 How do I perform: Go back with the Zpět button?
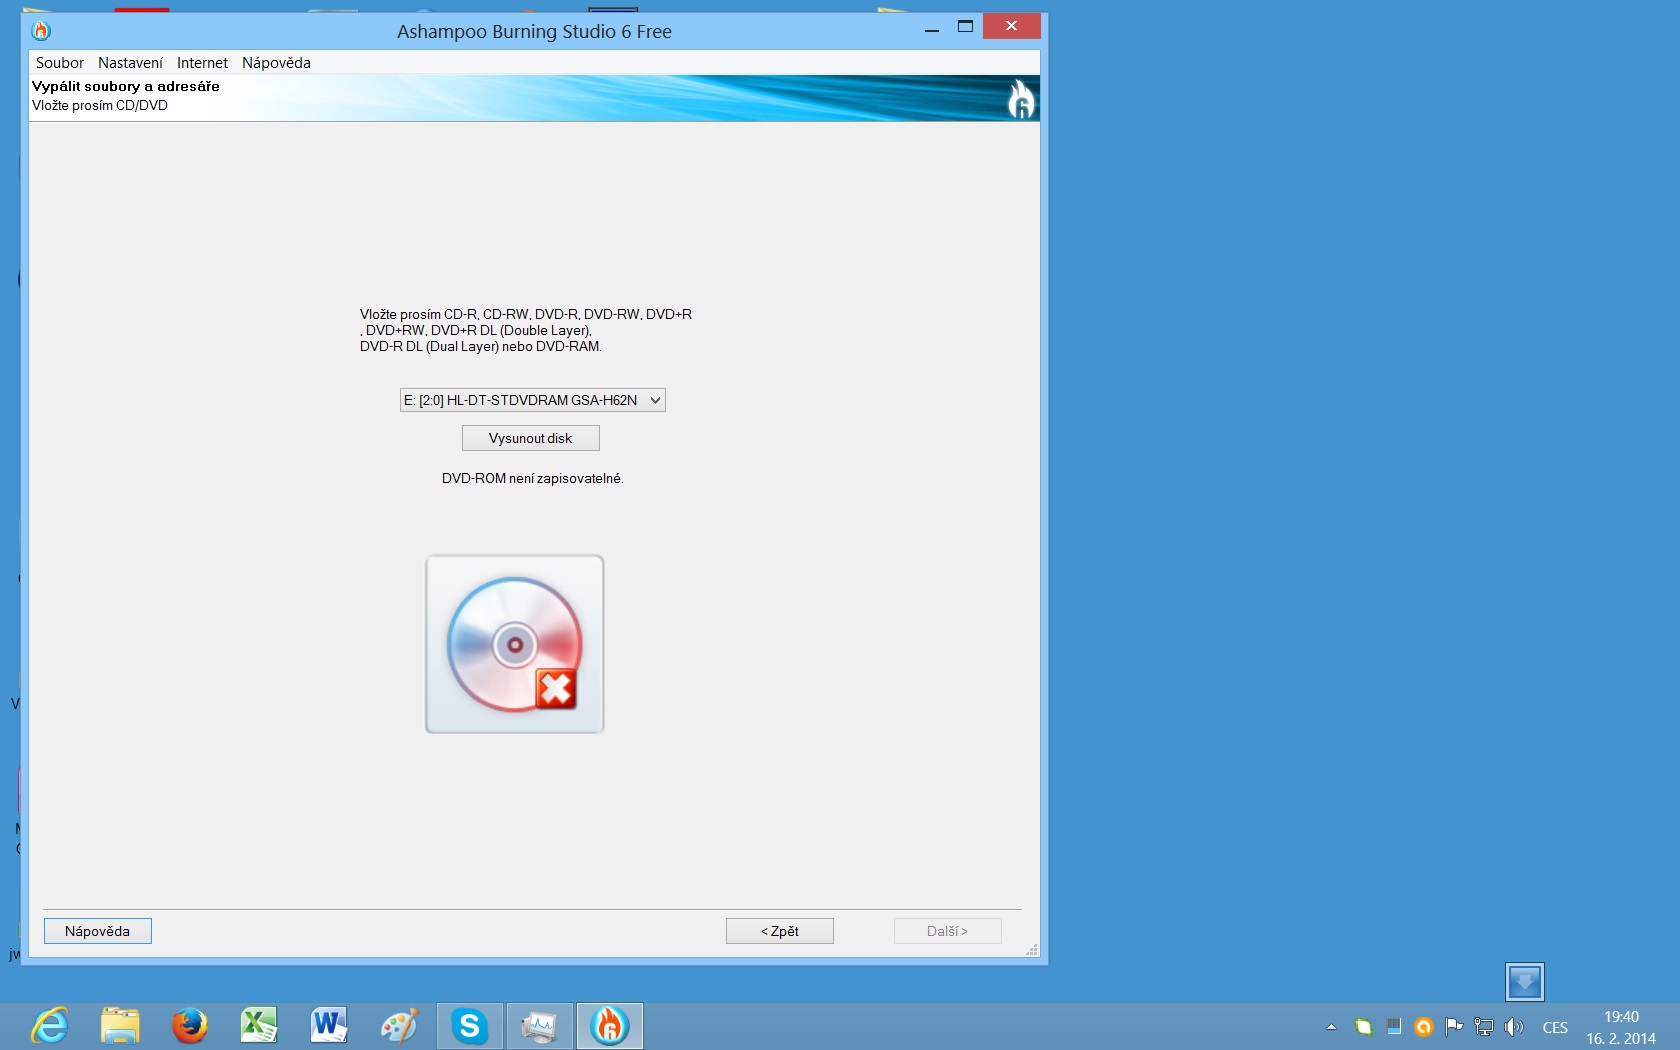pos(780,931)
